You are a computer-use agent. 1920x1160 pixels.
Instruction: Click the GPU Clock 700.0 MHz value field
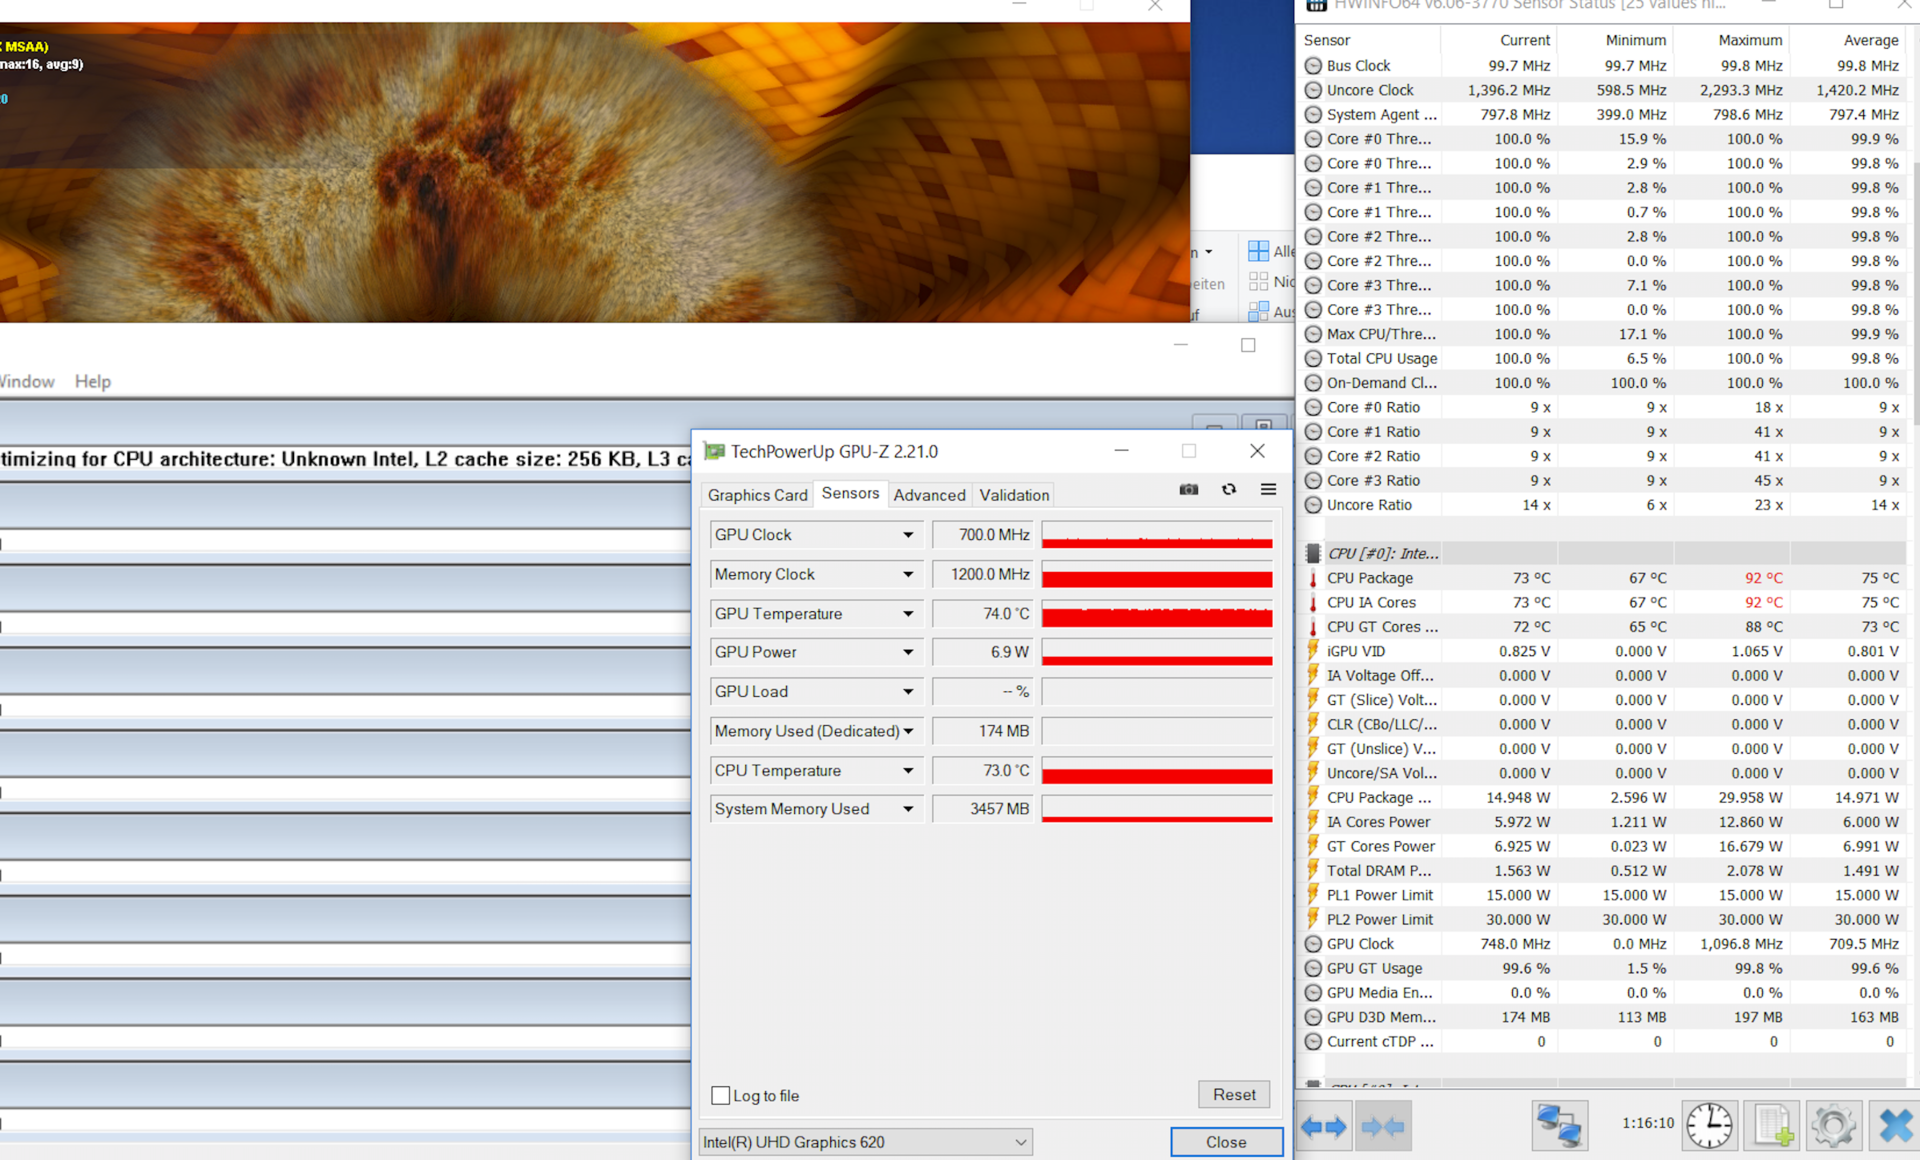click(983, 535)
